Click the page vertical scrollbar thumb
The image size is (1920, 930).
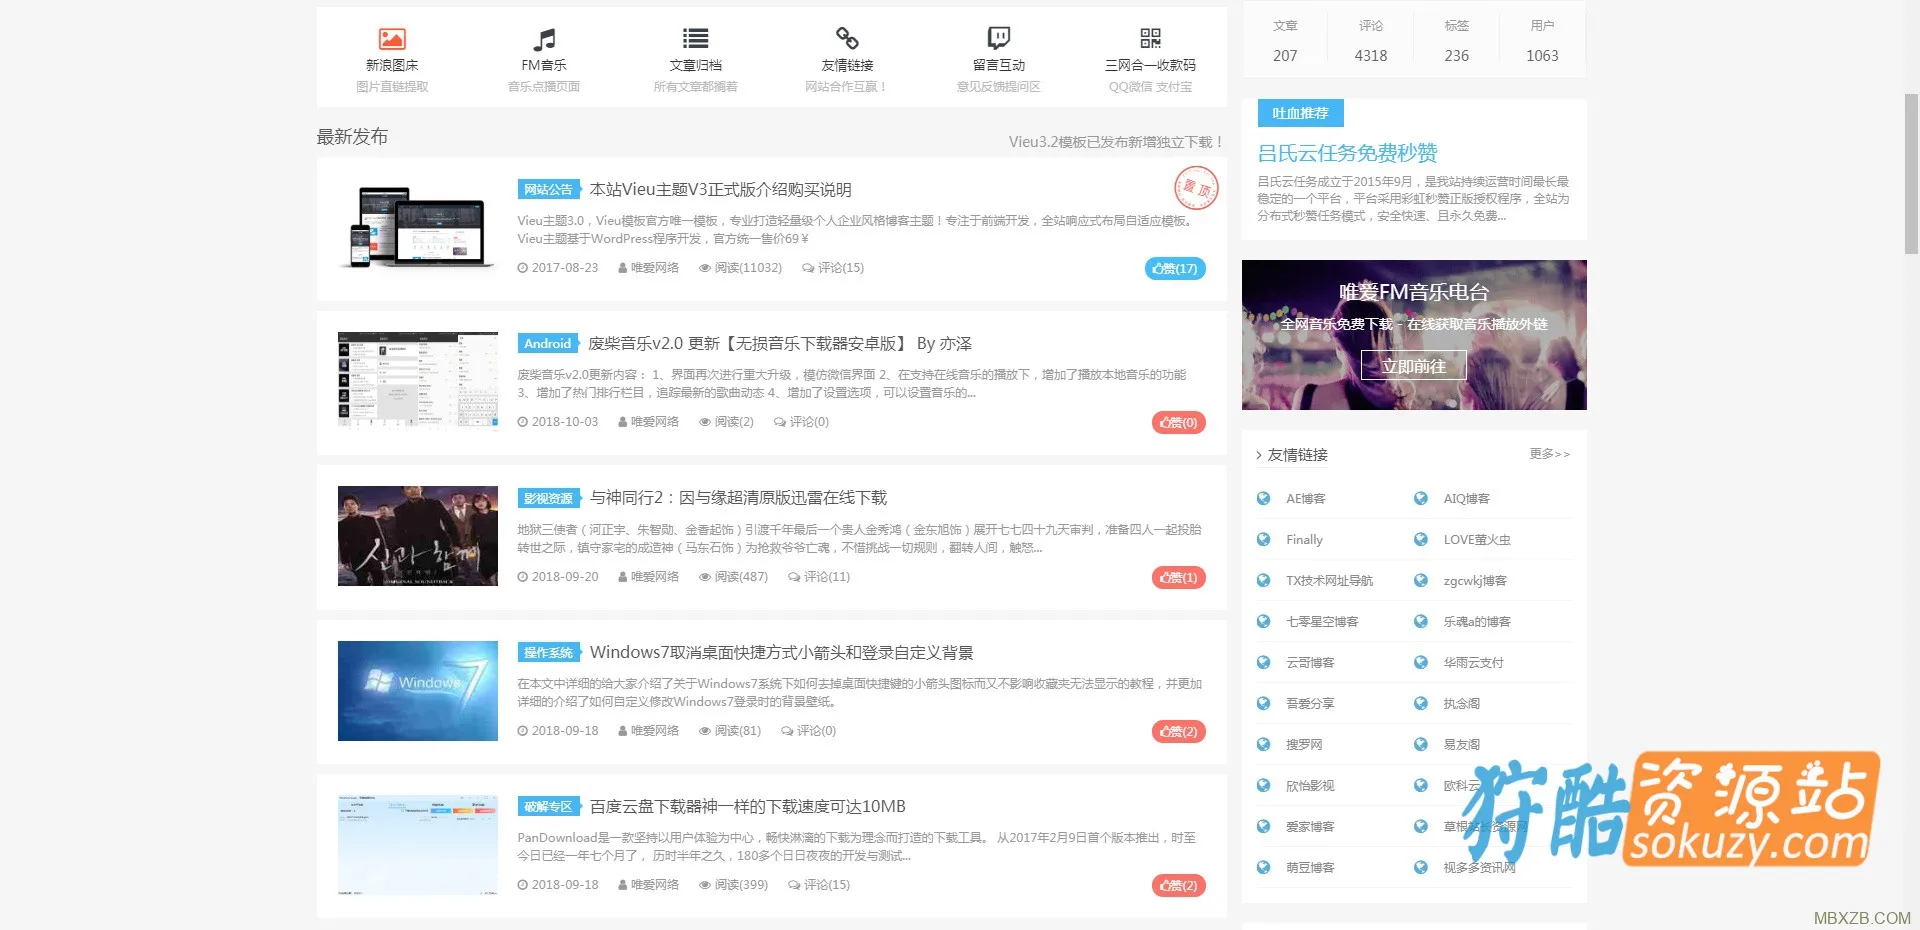tap(1911, 173)
